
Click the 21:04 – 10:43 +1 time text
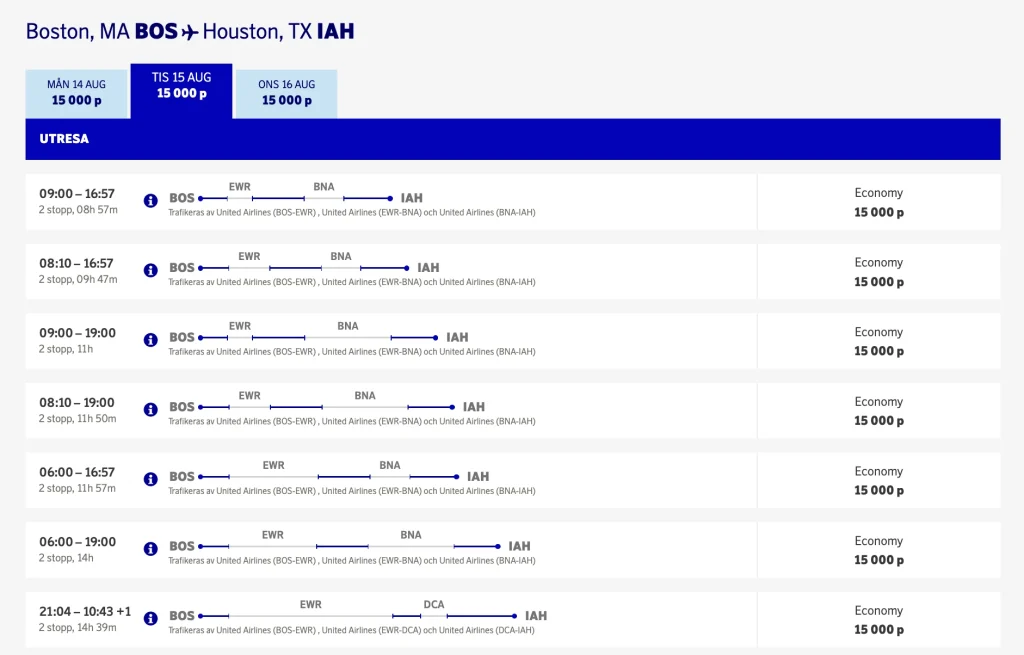click(x=85, y=612)
